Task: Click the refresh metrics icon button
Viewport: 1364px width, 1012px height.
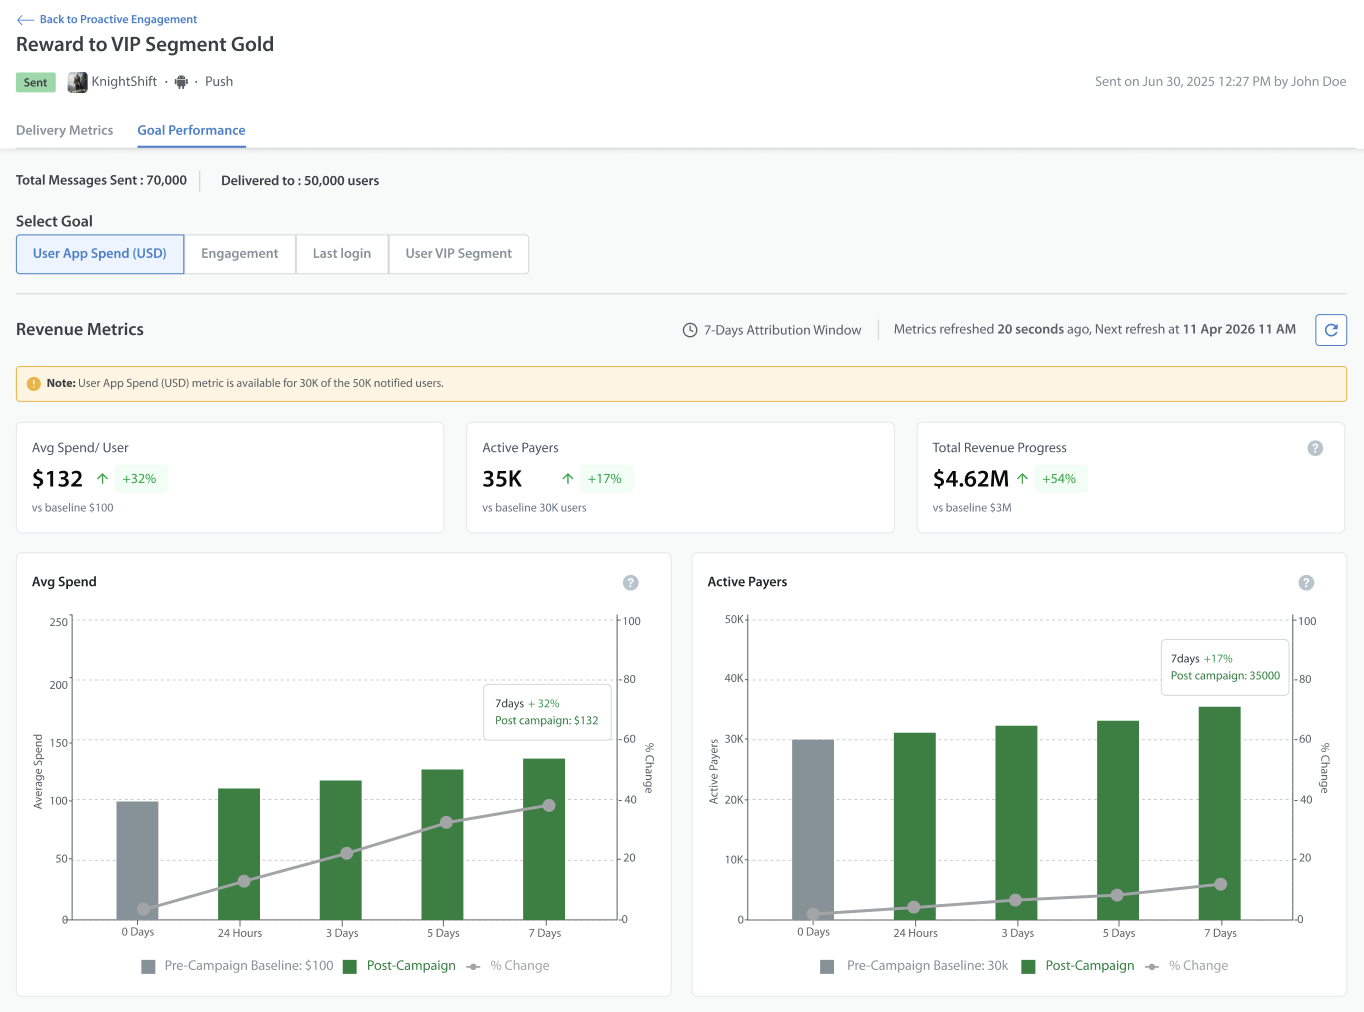Action: 1331,330
